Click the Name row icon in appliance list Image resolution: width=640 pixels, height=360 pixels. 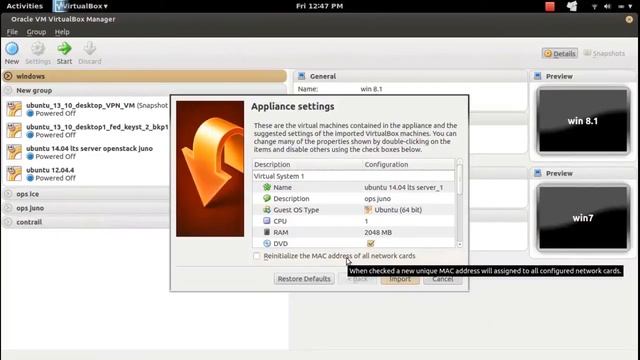click(x=267, y=187)
